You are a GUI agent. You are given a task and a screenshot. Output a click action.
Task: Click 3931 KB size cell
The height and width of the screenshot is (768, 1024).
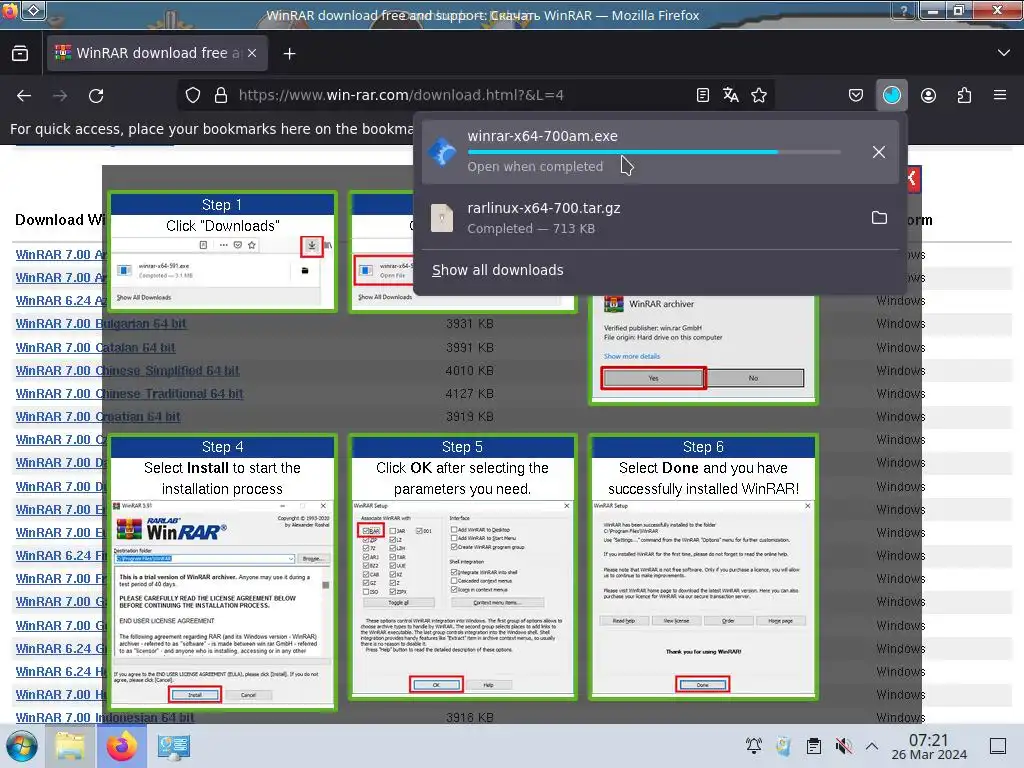point(470,324)
